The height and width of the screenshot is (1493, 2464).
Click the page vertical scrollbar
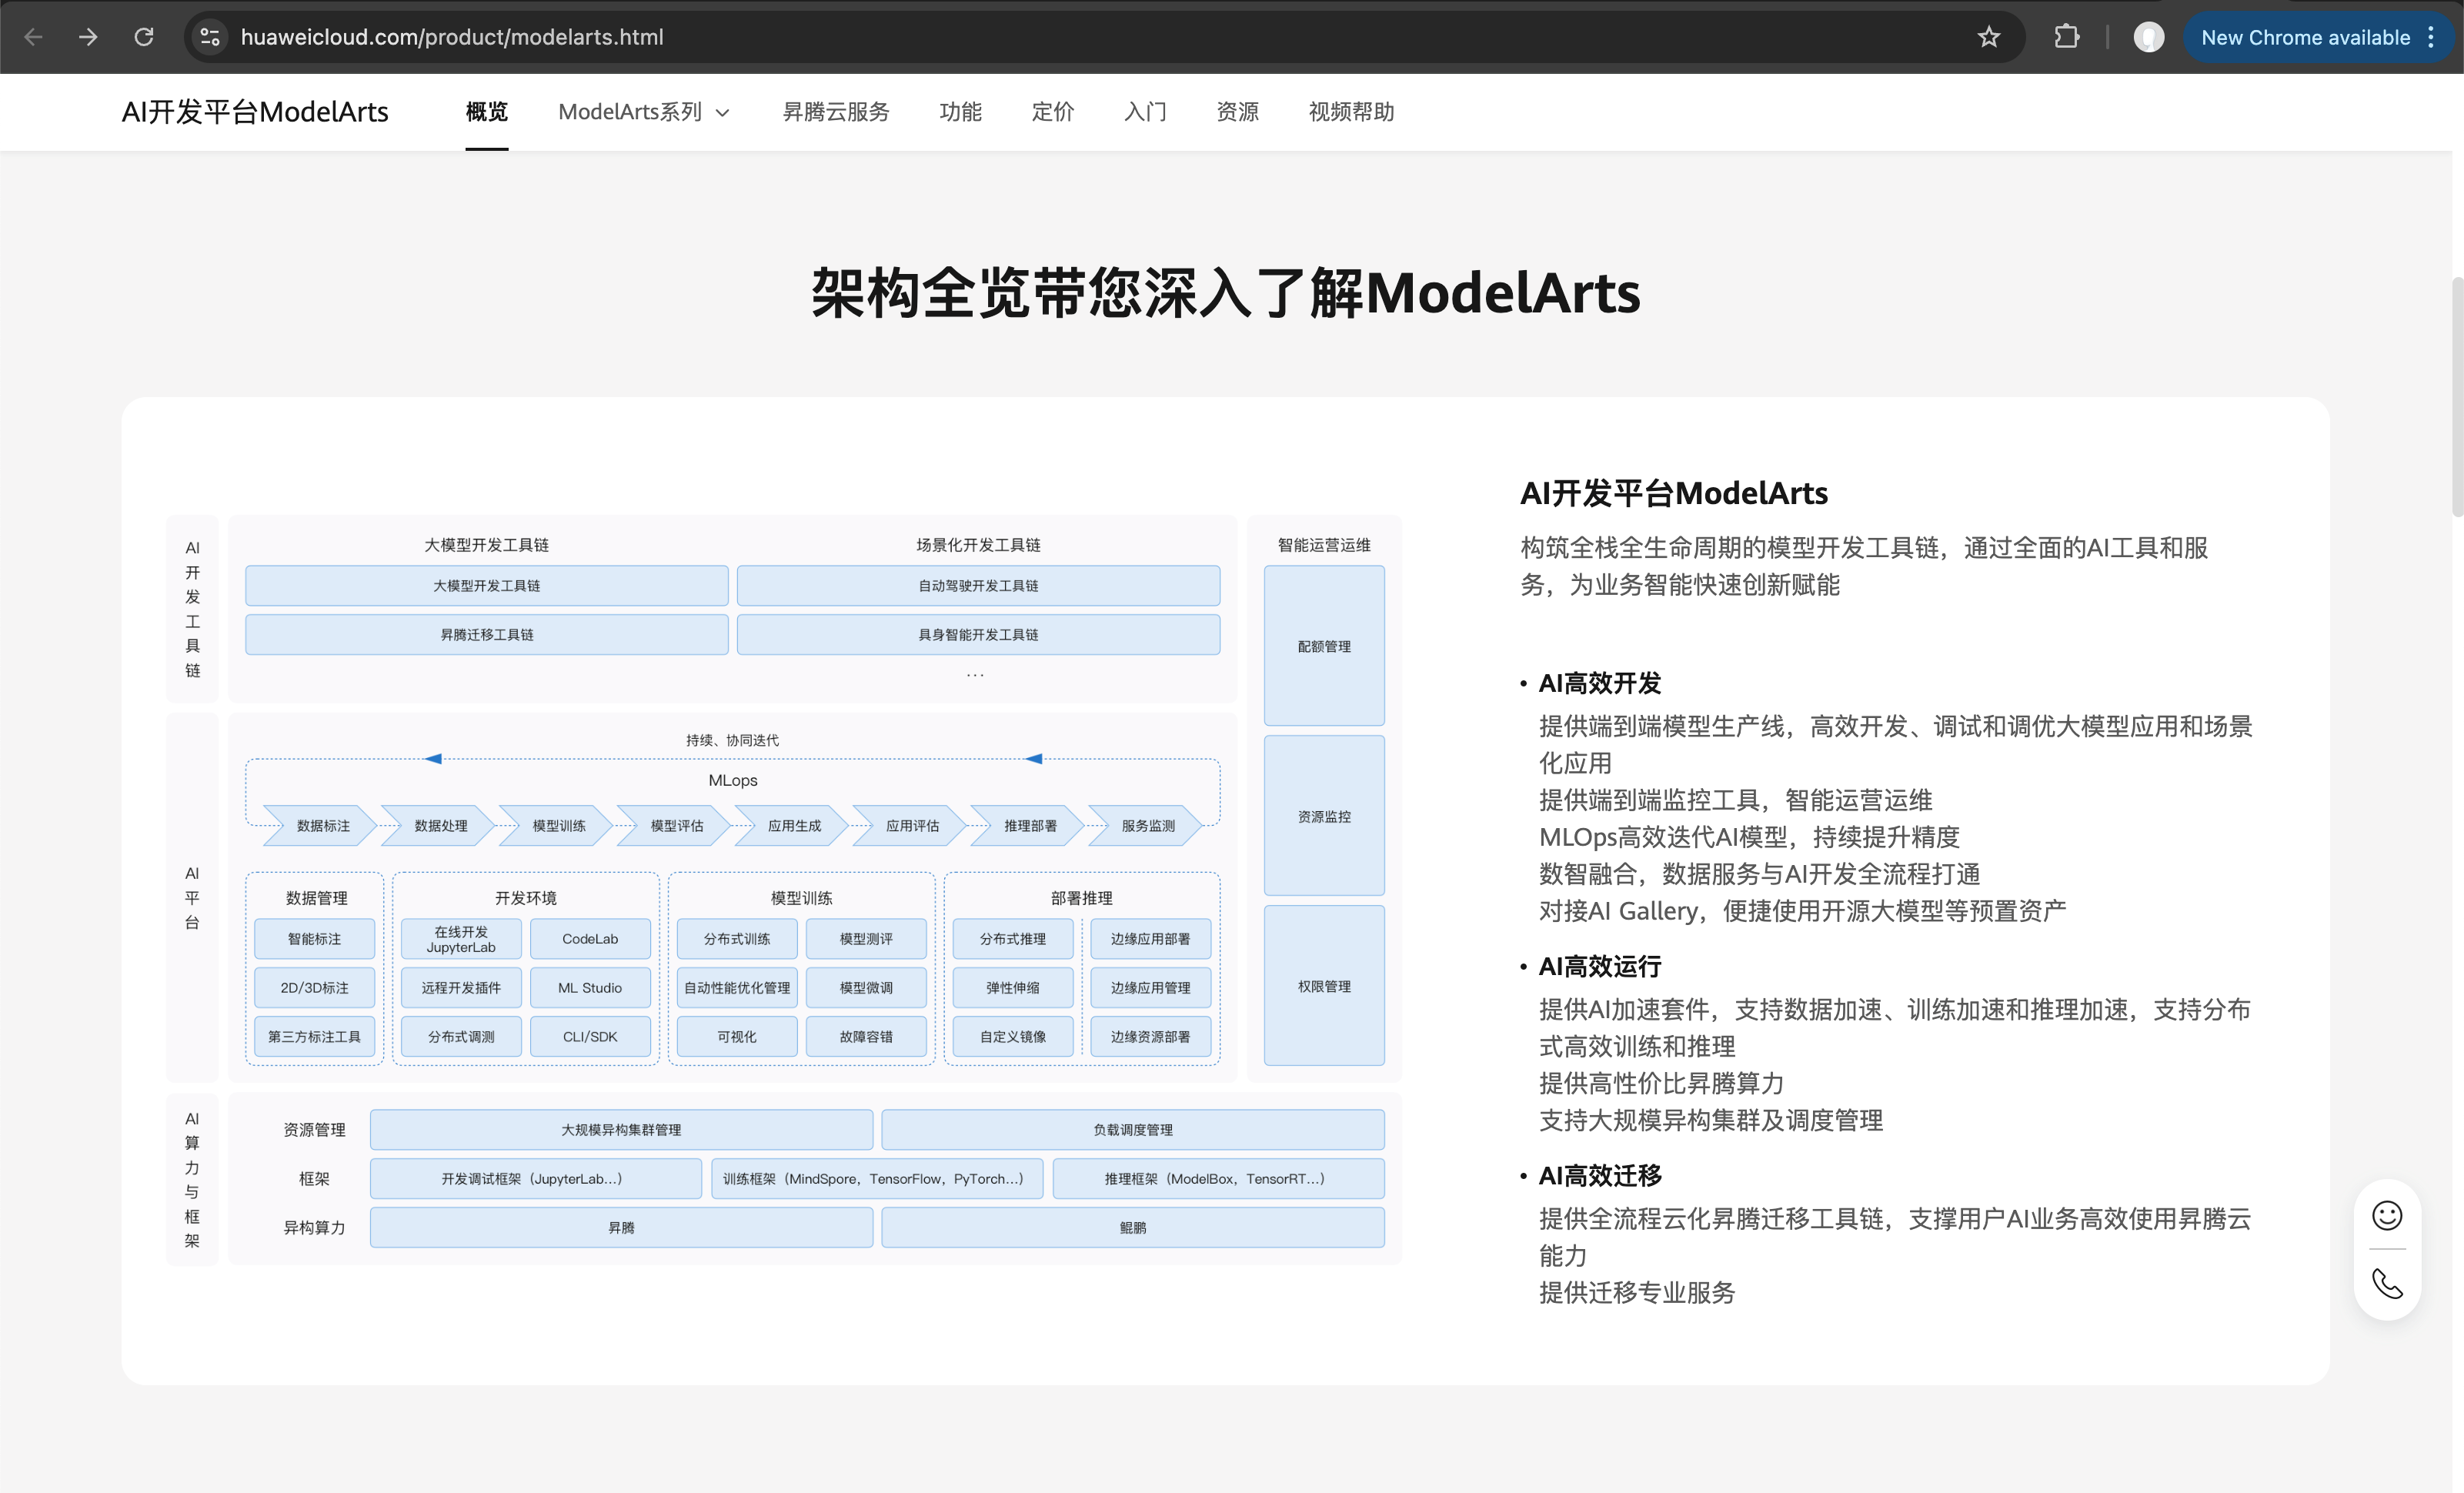(x=2456, y=400)
